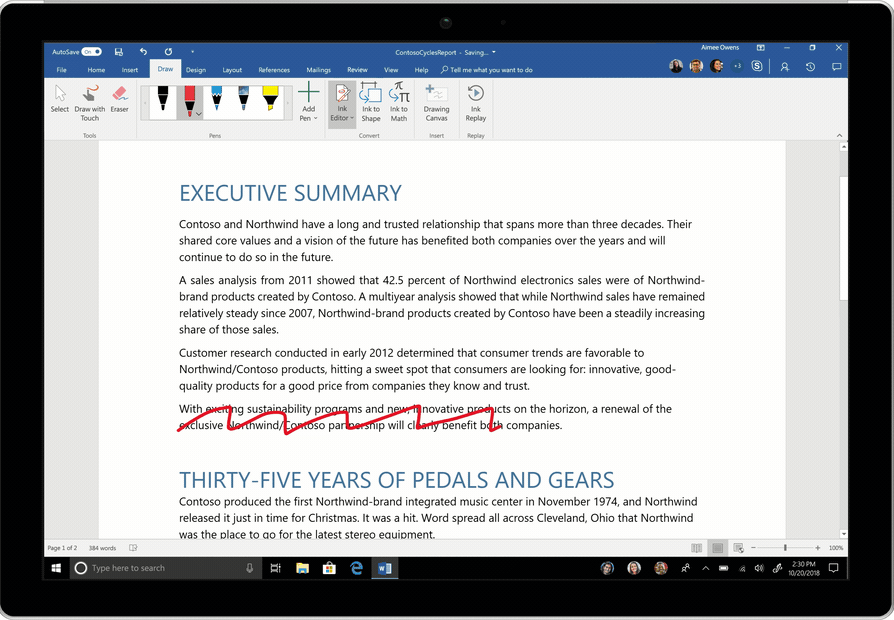894x620 pixels.
Task: Open the red pen options arrow
Action: point(199,114)
